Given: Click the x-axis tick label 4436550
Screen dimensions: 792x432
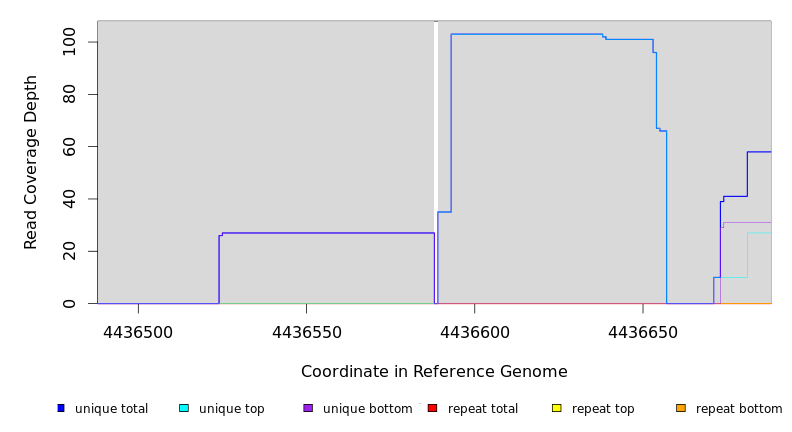Looking at the screenshot, I should [x=306, y=332].
